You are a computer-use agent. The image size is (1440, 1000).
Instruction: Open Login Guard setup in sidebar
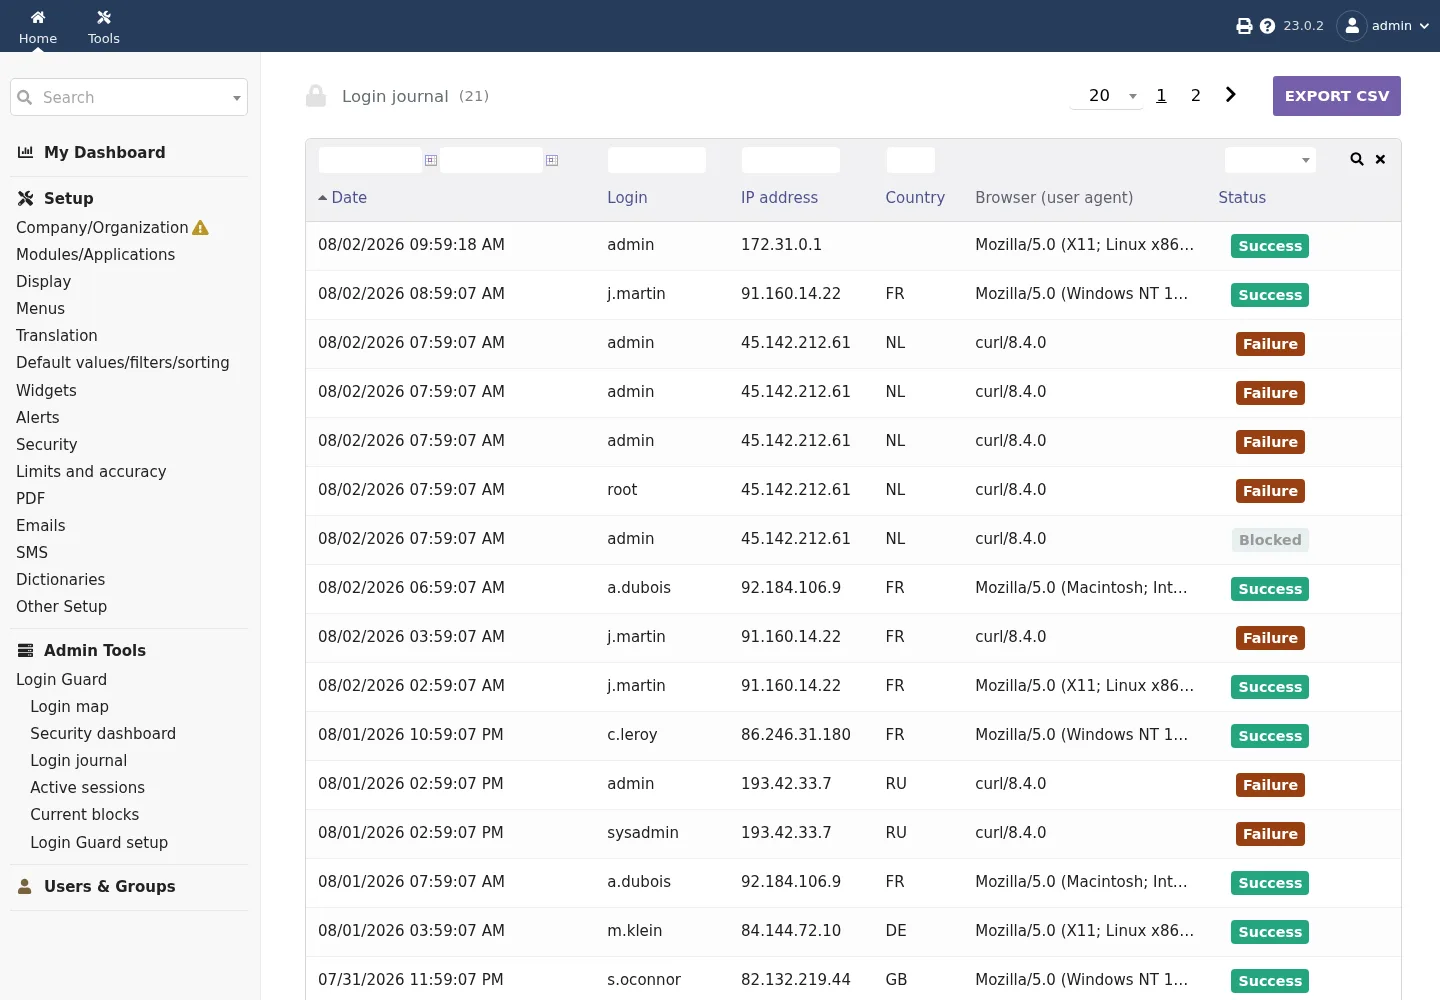tap(99, 843)
